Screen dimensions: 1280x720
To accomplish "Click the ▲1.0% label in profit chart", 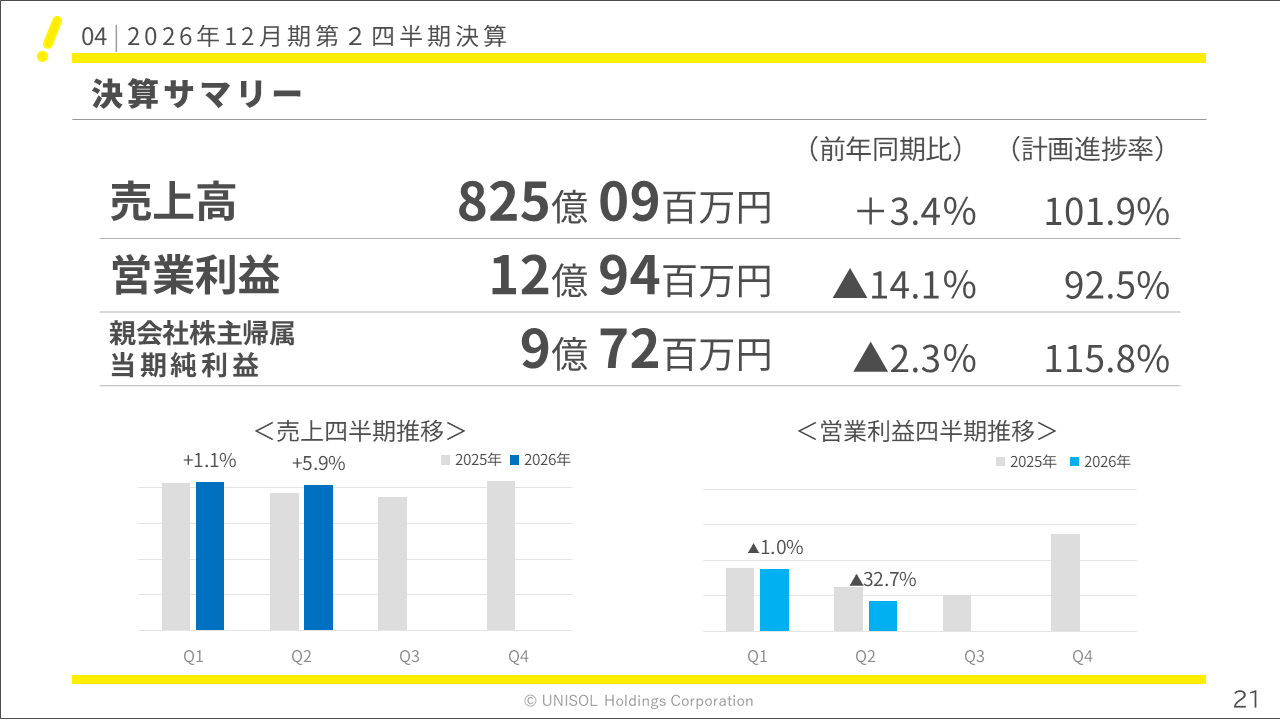I will (x=775, y=548).
